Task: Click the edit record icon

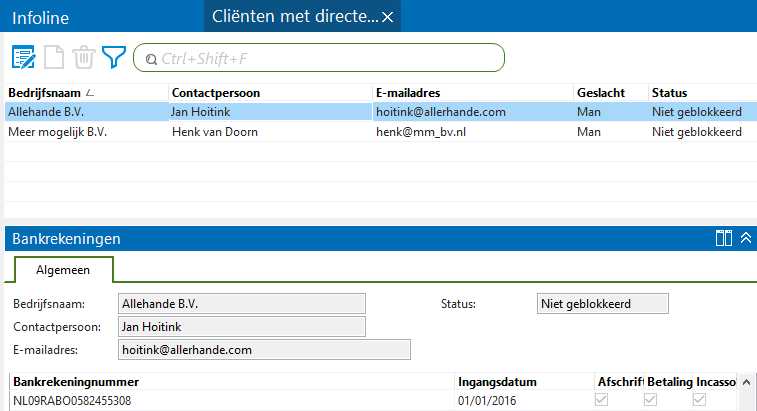Action: (23, 57)
